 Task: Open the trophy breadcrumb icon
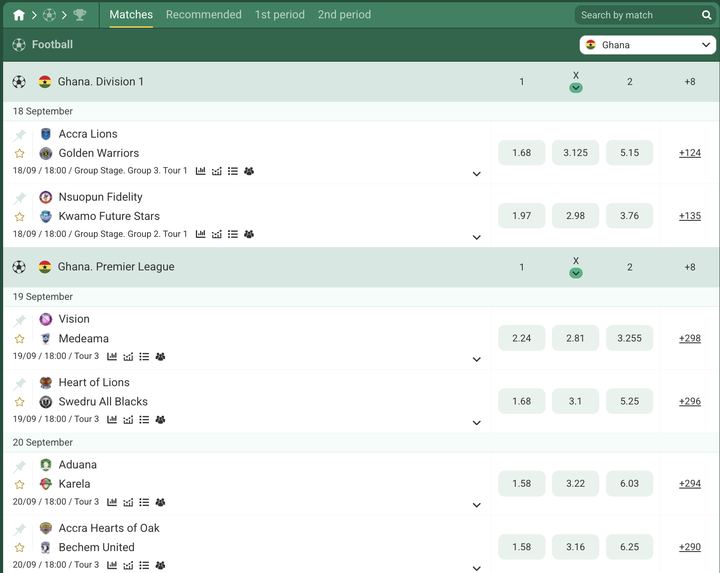tap(79, 15)
